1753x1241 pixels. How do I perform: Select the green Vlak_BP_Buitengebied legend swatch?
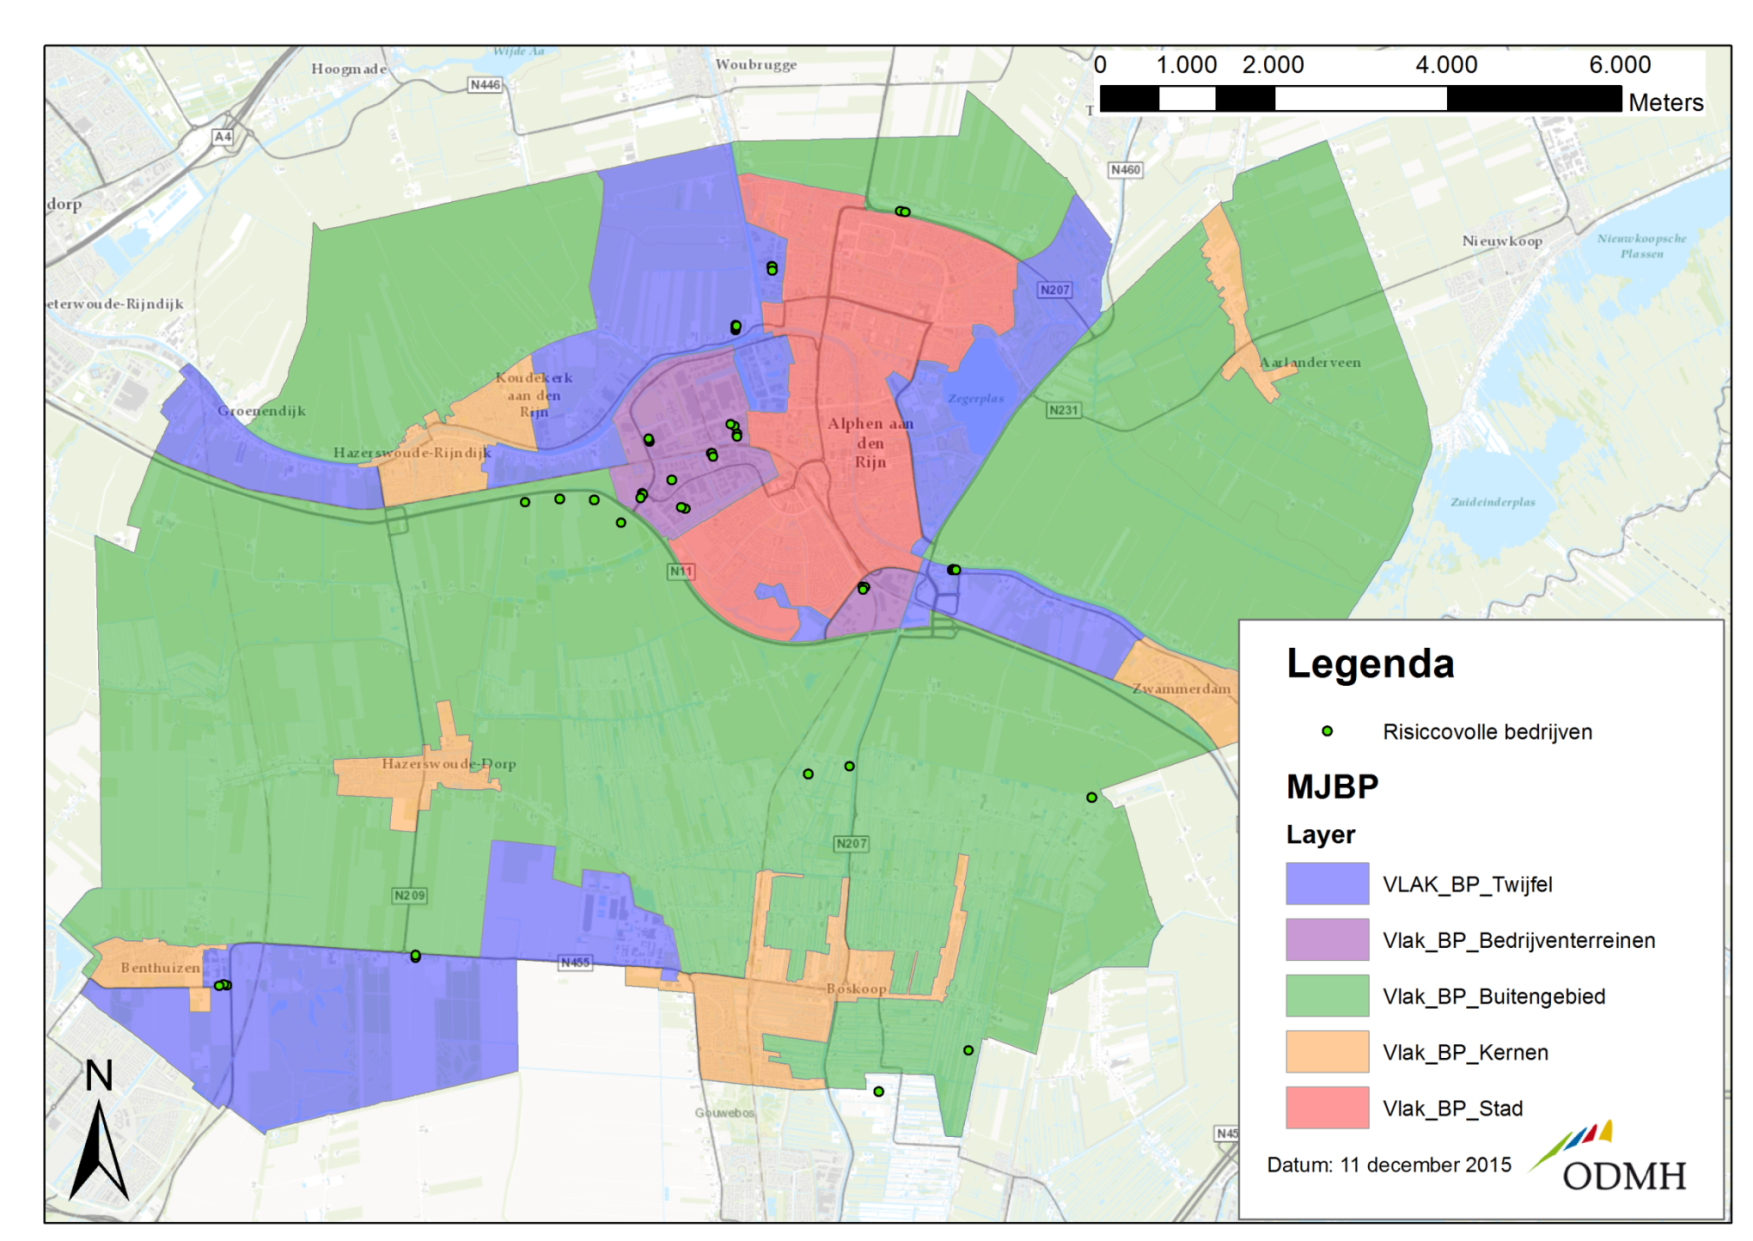click(x=1327, y=996)
